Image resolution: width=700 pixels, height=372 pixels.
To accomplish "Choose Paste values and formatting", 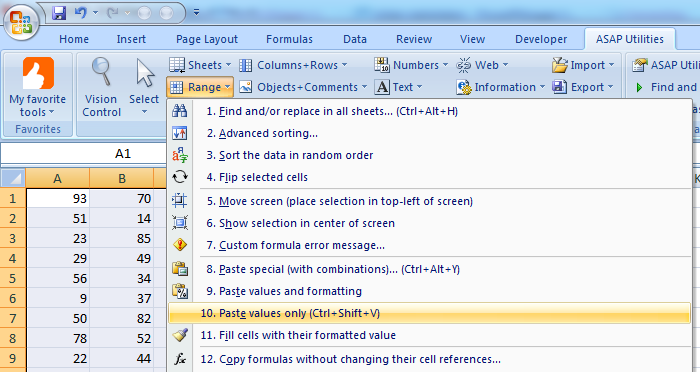I will (429, 291).
